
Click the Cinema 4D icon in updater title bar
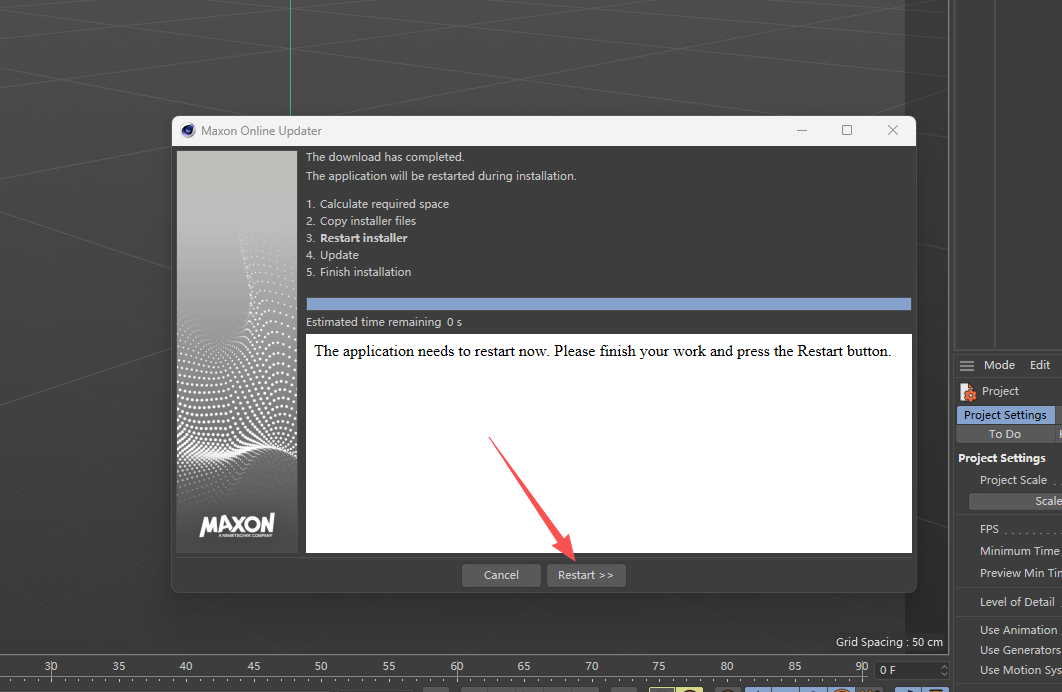point(188,131)
